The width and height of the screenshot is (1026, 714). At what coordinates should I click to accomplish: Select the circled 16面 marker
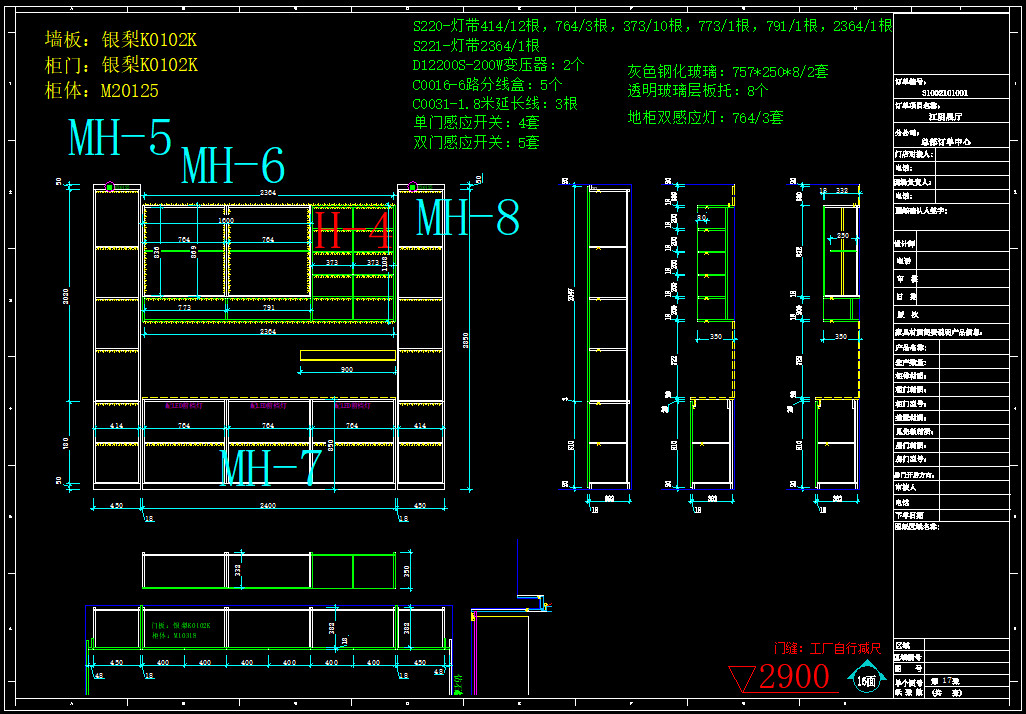(x=867, y=681)
